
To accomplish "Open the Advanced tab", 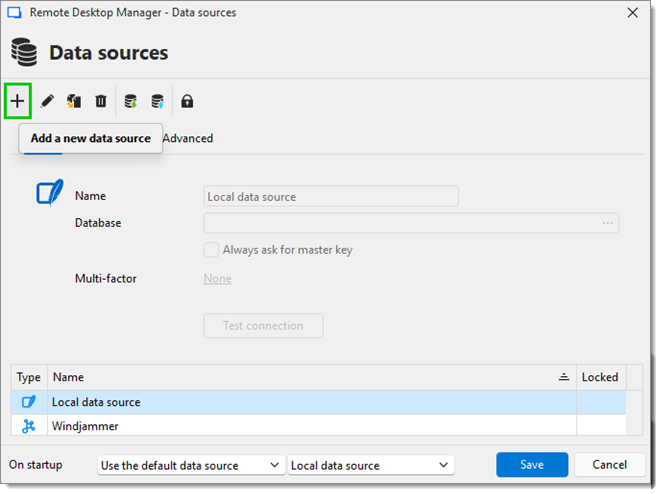I will pyautogui.click(x=188, y=138).
